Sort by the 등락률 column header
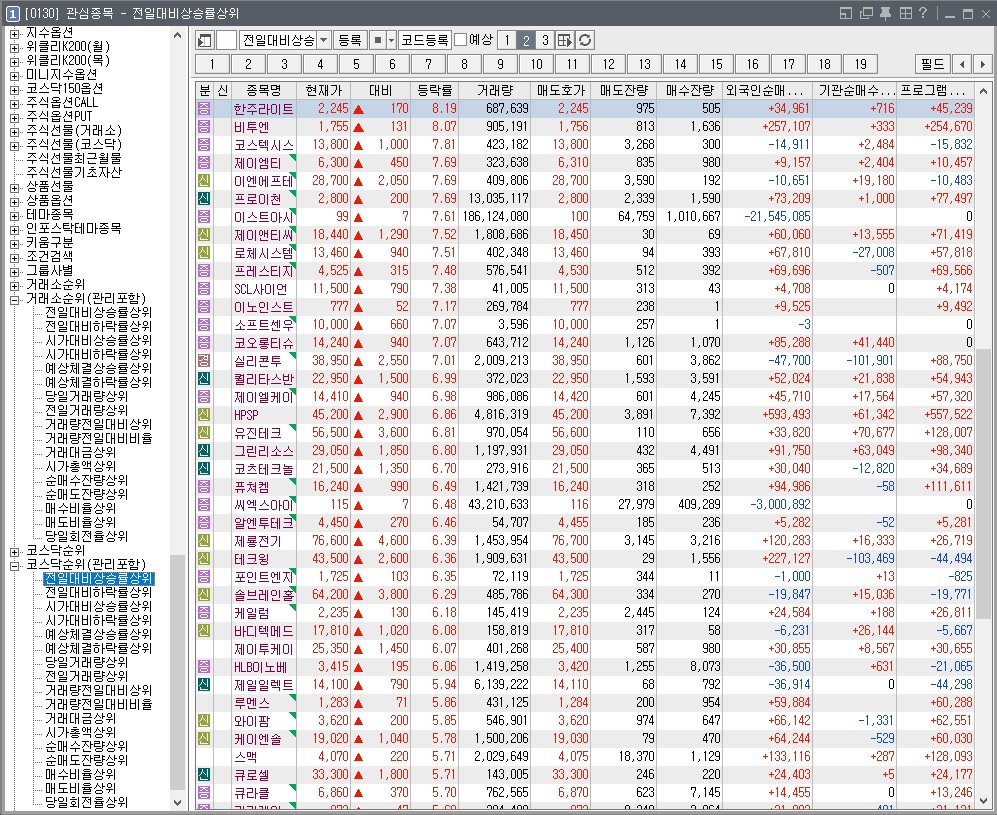 tap(434, 91)
